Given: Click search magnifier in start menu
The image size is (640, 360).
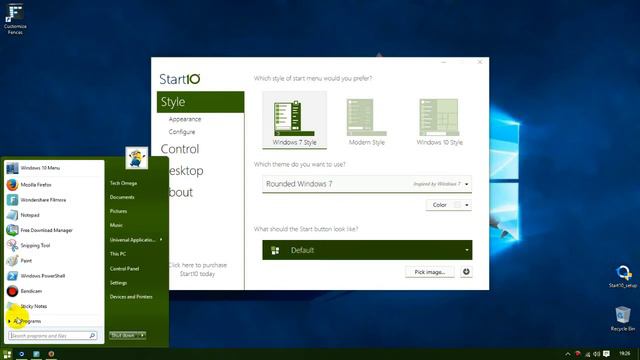Looking at the screenshot, I should coord(92,336).
